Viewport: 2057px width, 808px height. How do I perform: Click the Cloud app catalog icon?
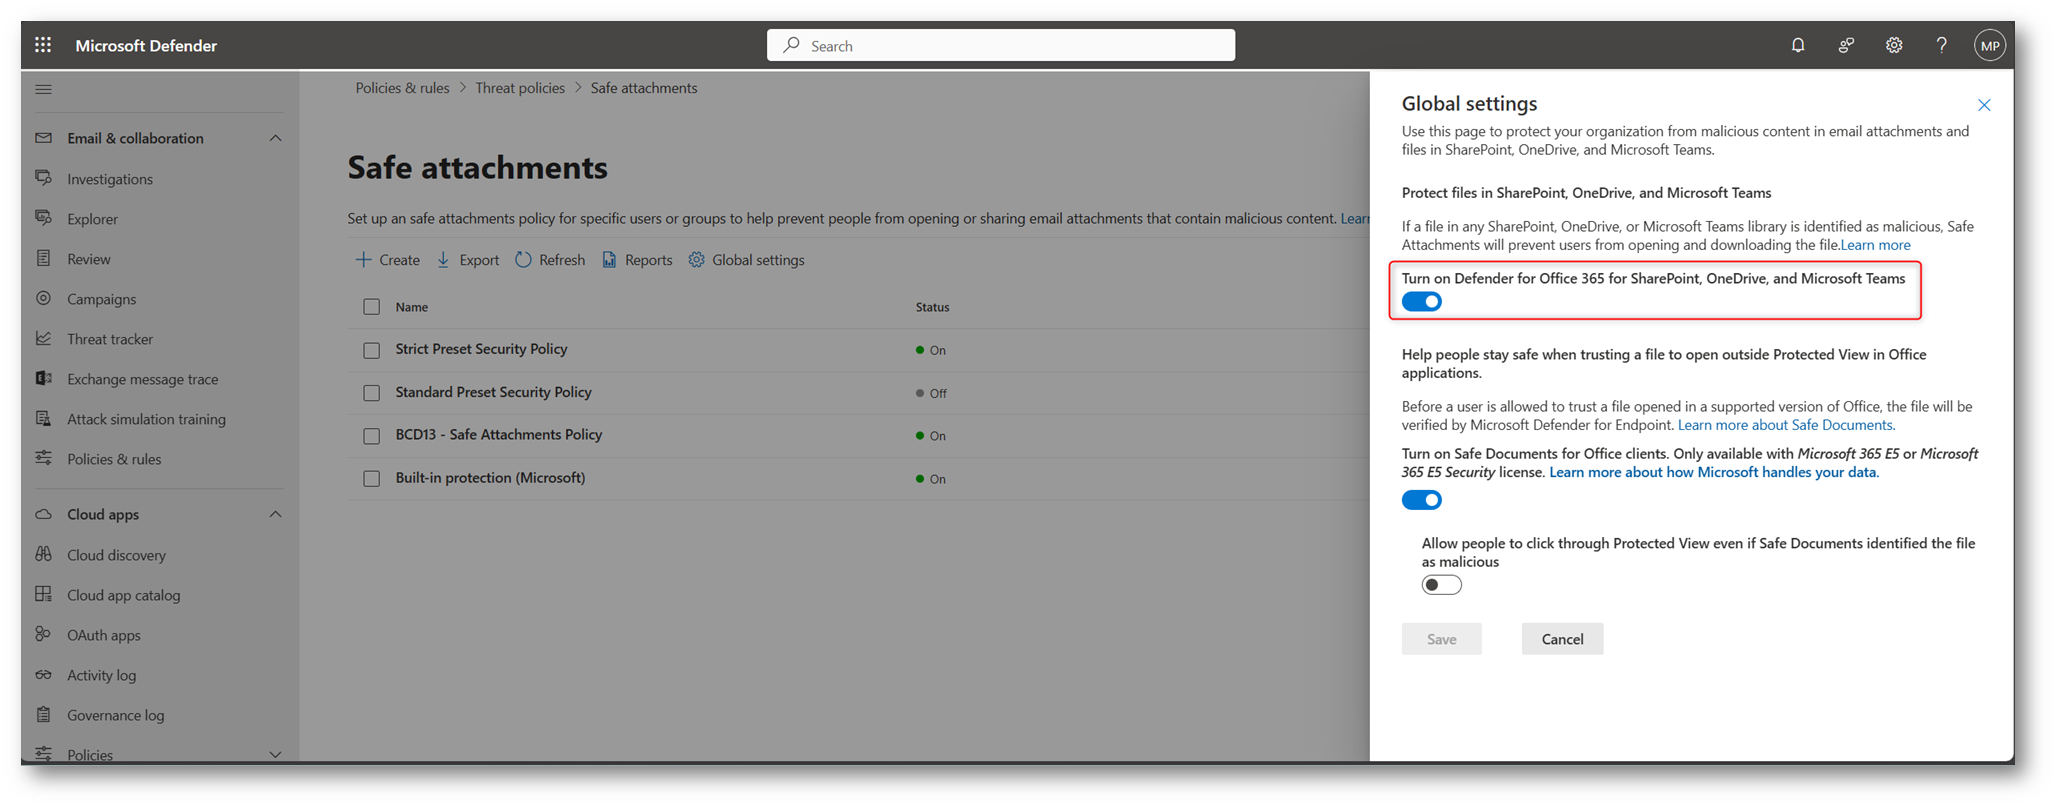pyautogui.click(x=43, y=594)
